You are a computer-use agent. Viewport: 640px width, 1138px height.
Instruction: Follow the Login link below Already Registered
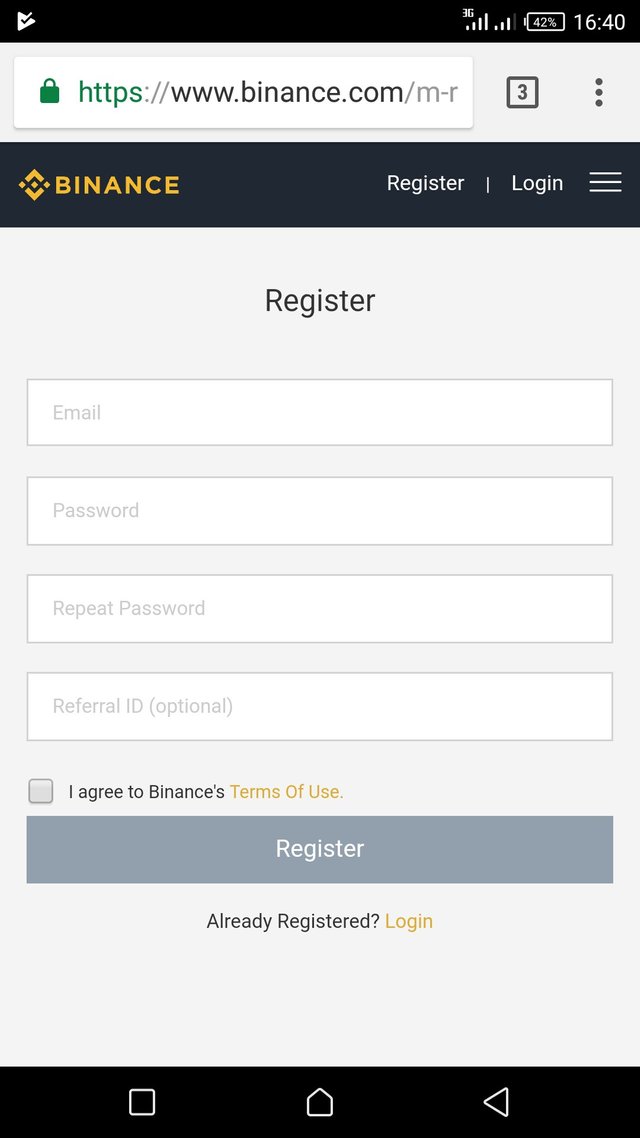click(x=408, y=921)
